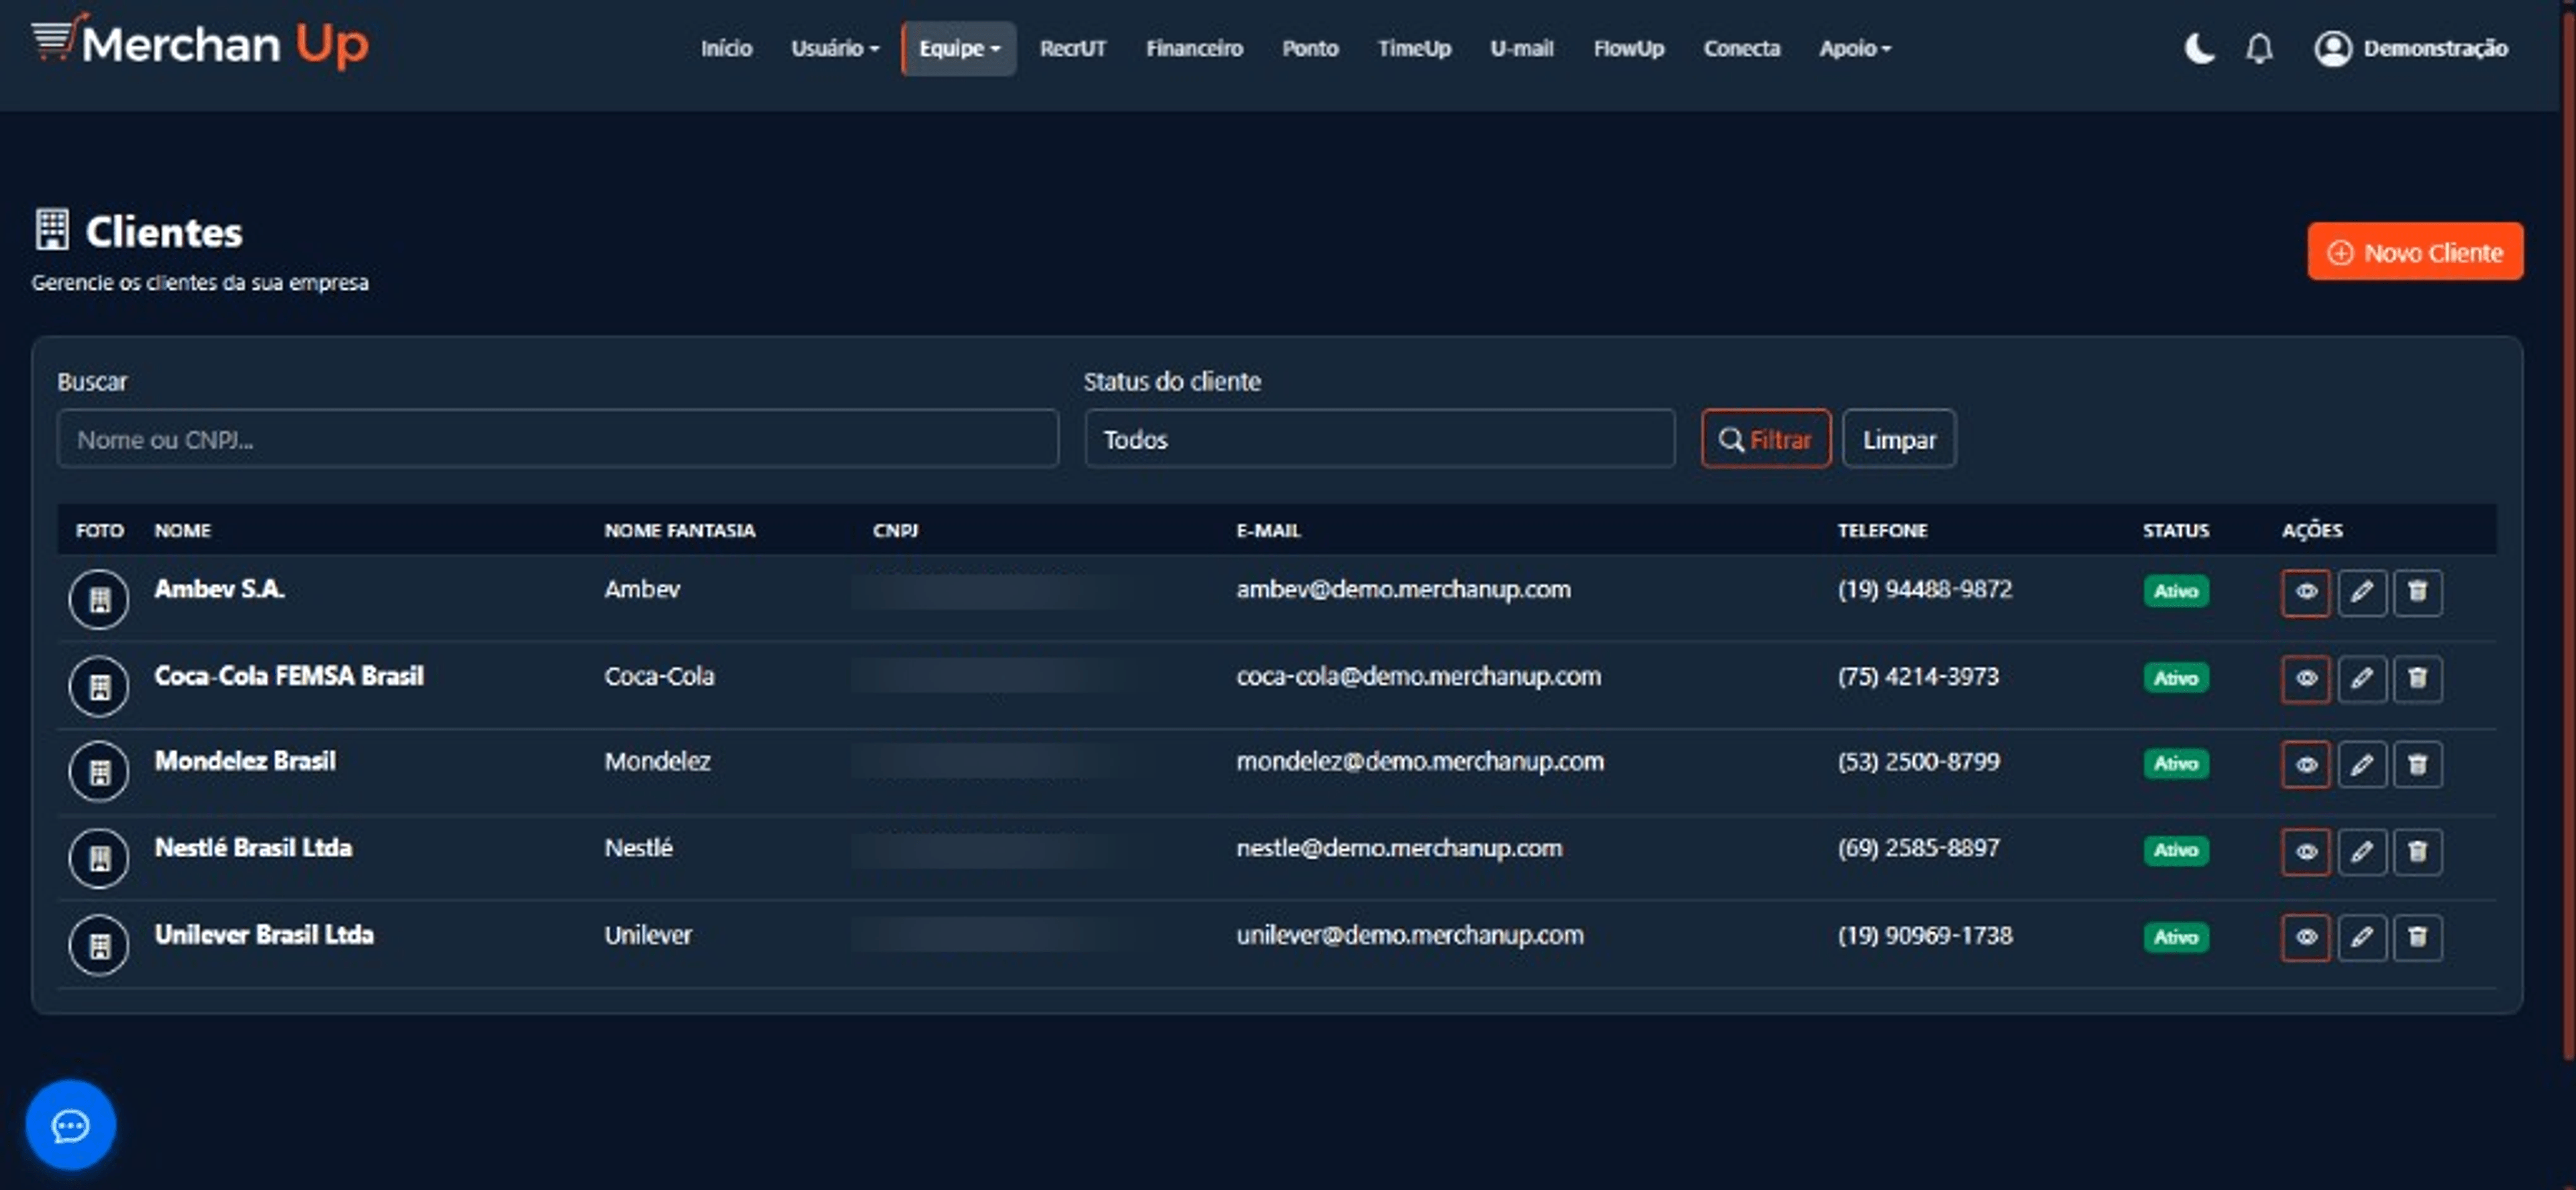2576x1190 pixels.
Task: Click email coca-cola@demo.merchanup.com
Action: click(x=1418, y=677)
